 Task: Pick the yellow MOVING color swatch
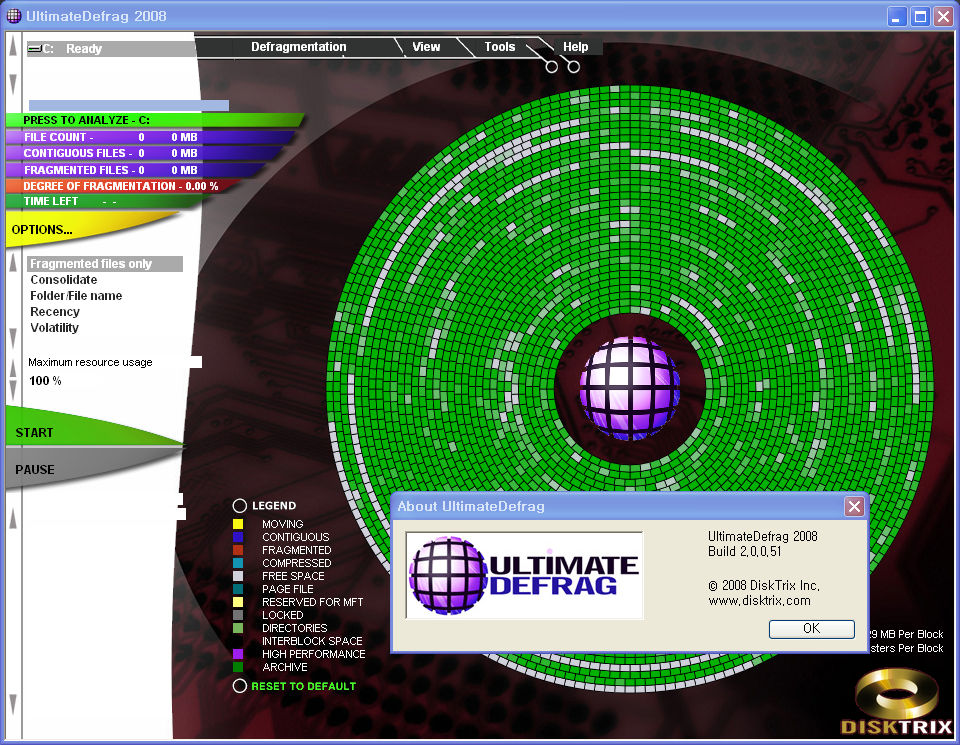coord(238,524)
